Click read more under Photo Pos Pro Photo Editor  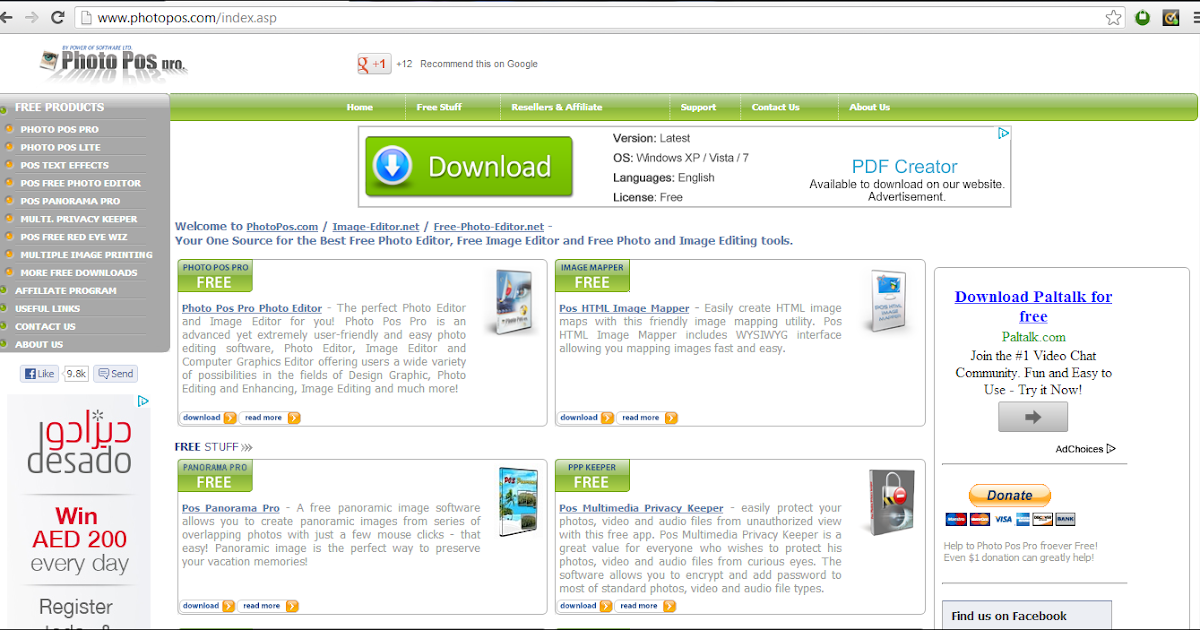point(271,418)
